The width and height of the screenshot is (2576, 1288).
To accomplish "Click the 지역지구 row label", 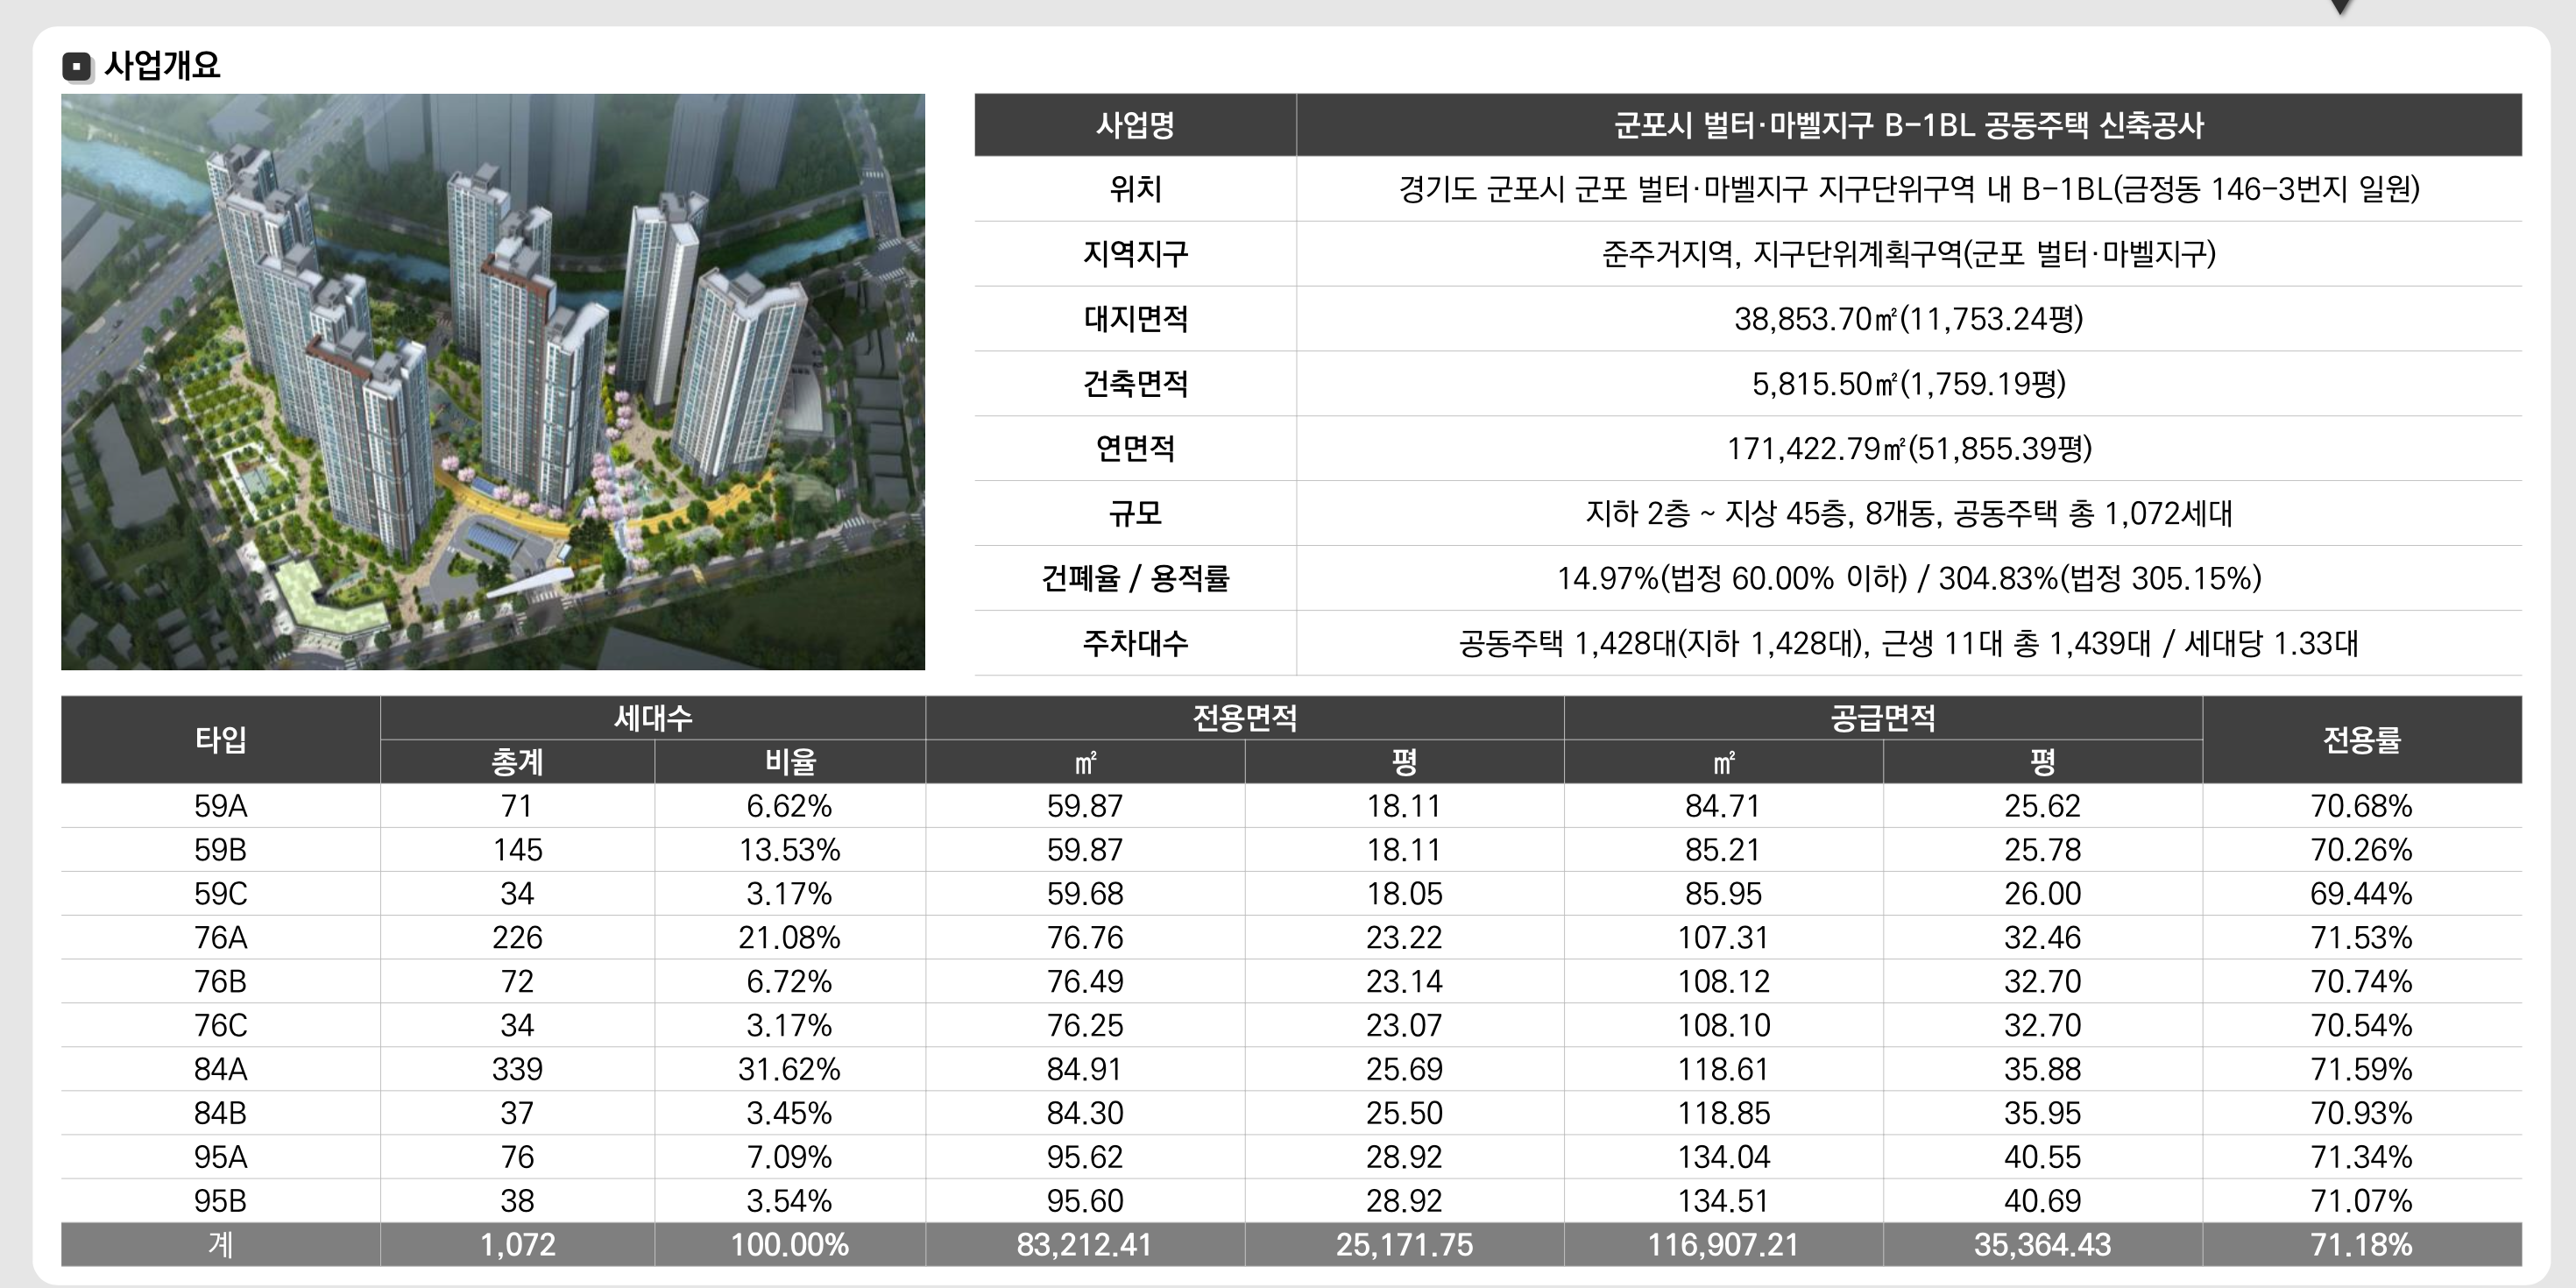I will click(1135, 254).
